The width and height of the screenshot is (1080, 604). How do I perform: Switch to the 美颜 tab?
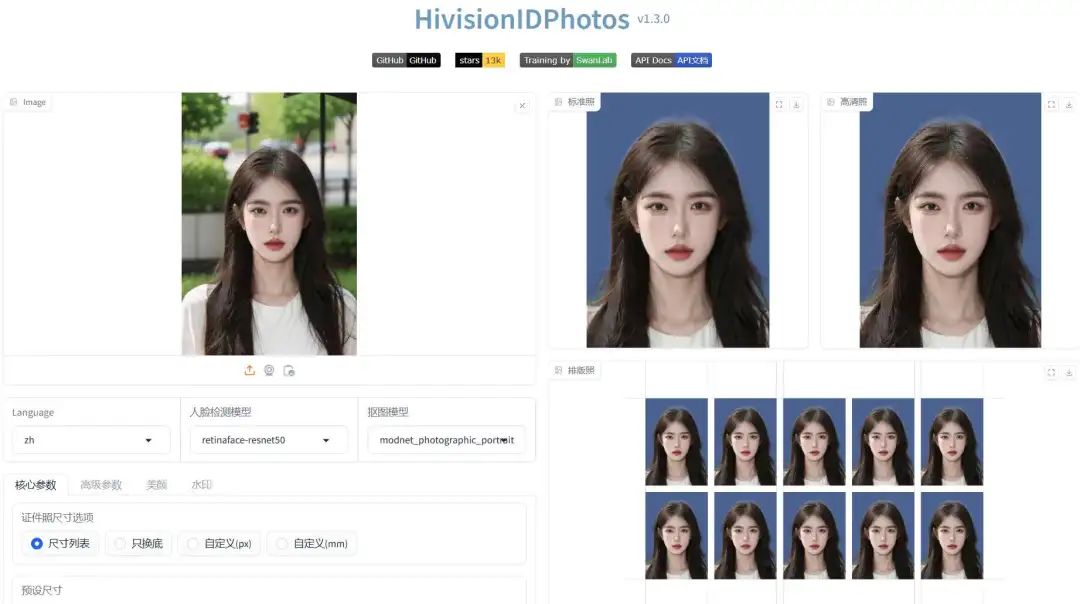pos(156,485)
